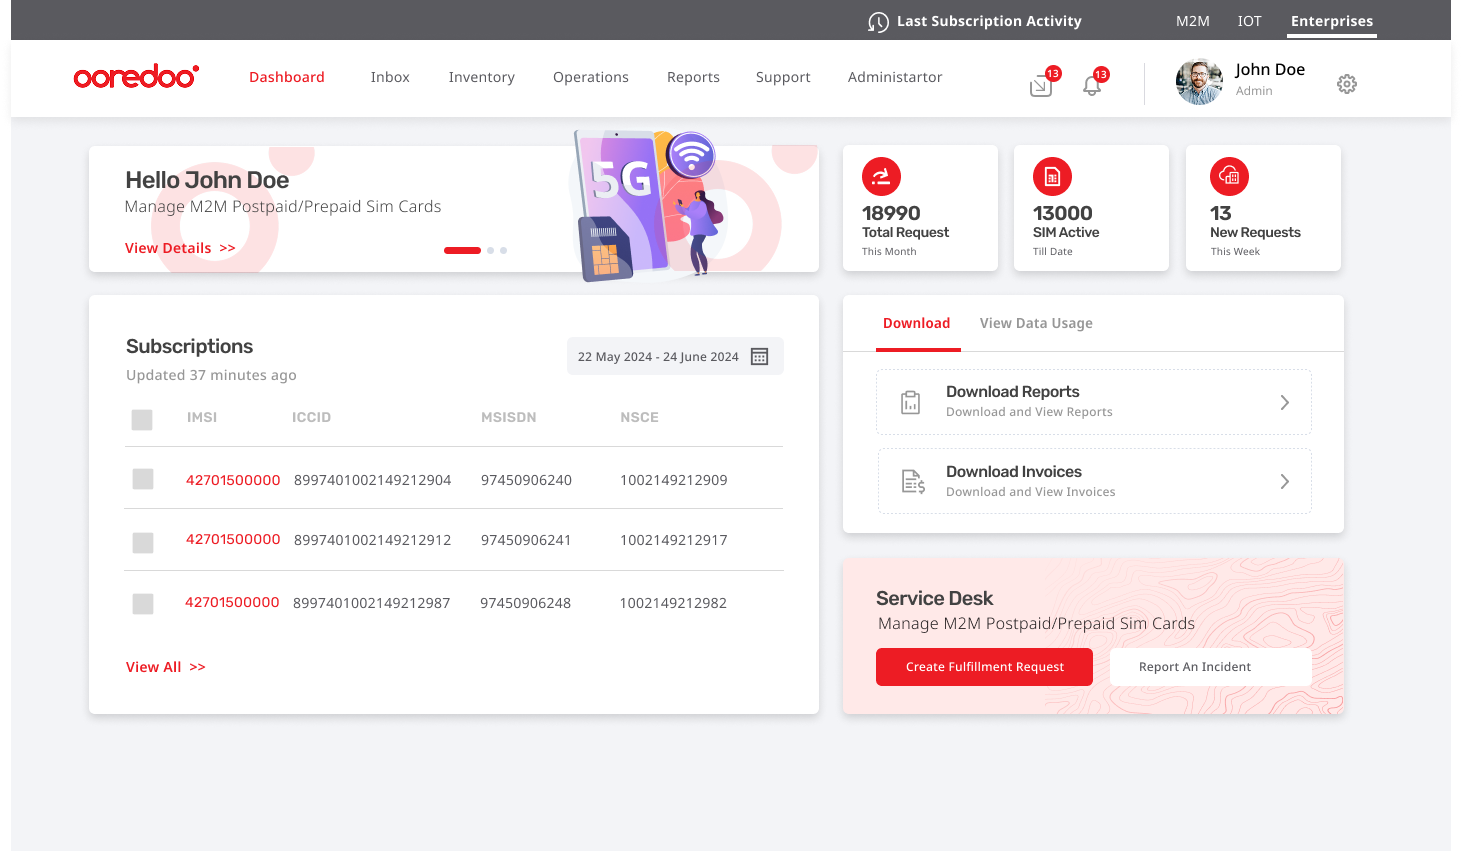Click Create Fulfillment Request button
This screenshot has height=851, width=1462.
985,667
